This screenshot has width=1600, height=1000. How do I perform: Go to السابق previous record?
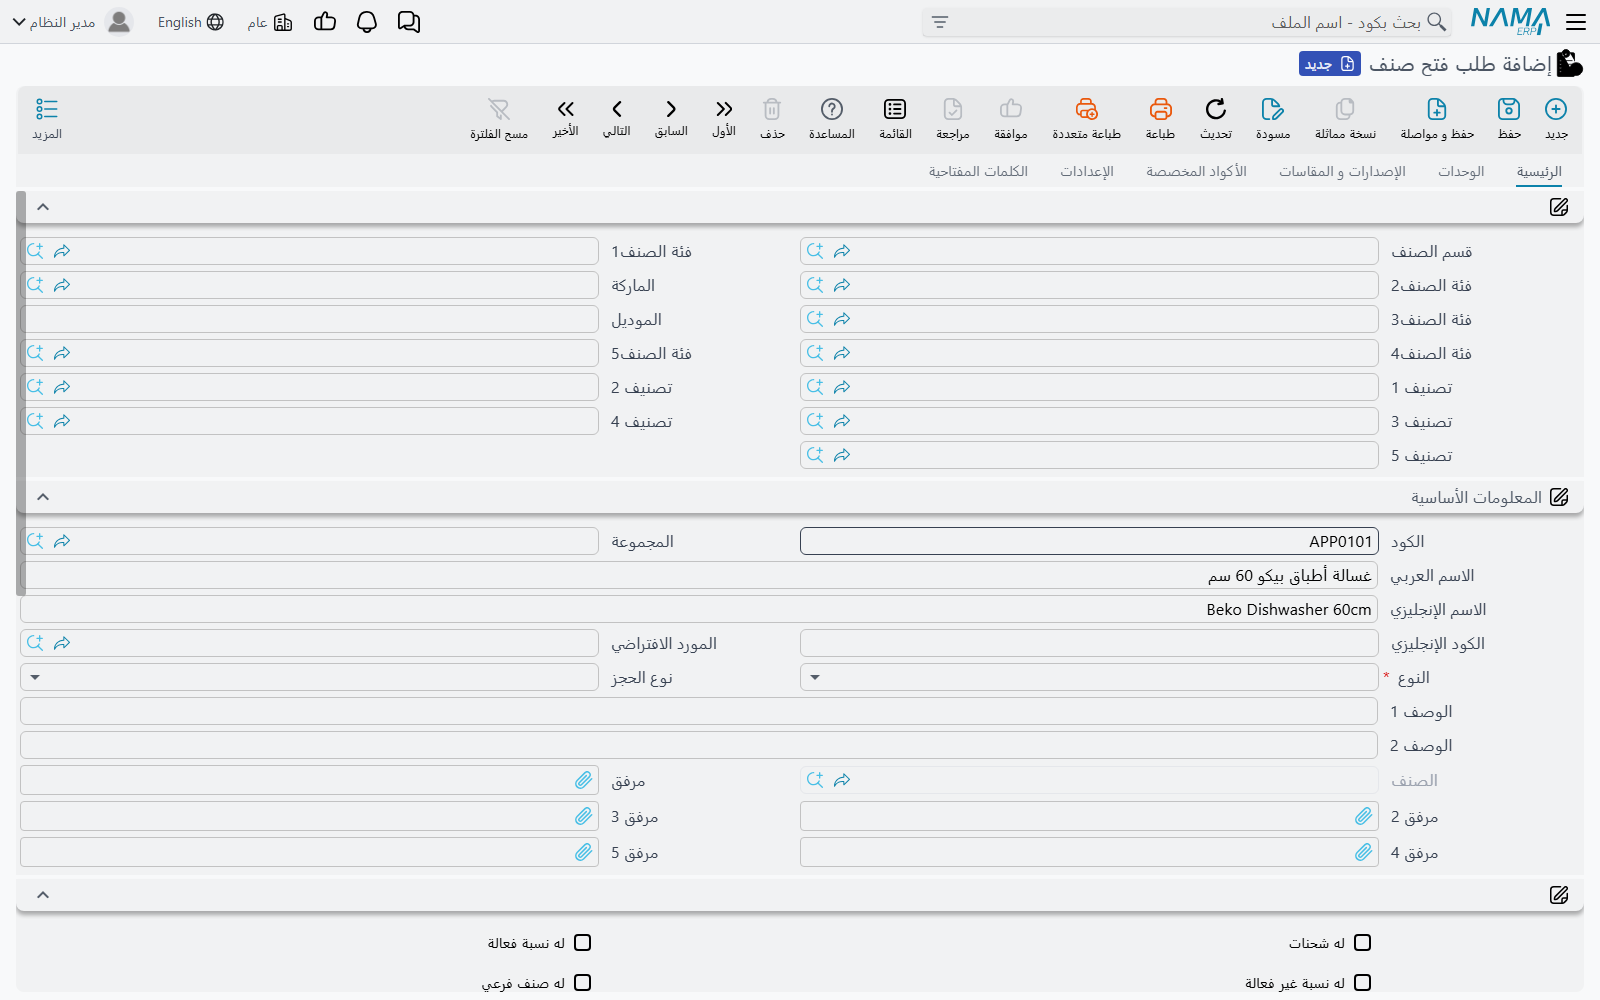click(671, 109)
